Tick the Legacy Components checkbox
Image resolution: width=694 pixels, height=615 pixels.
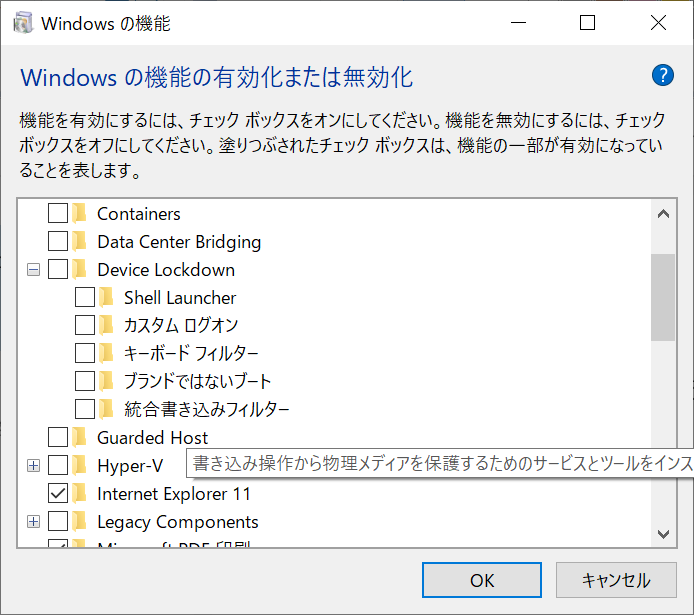(58, 521)
